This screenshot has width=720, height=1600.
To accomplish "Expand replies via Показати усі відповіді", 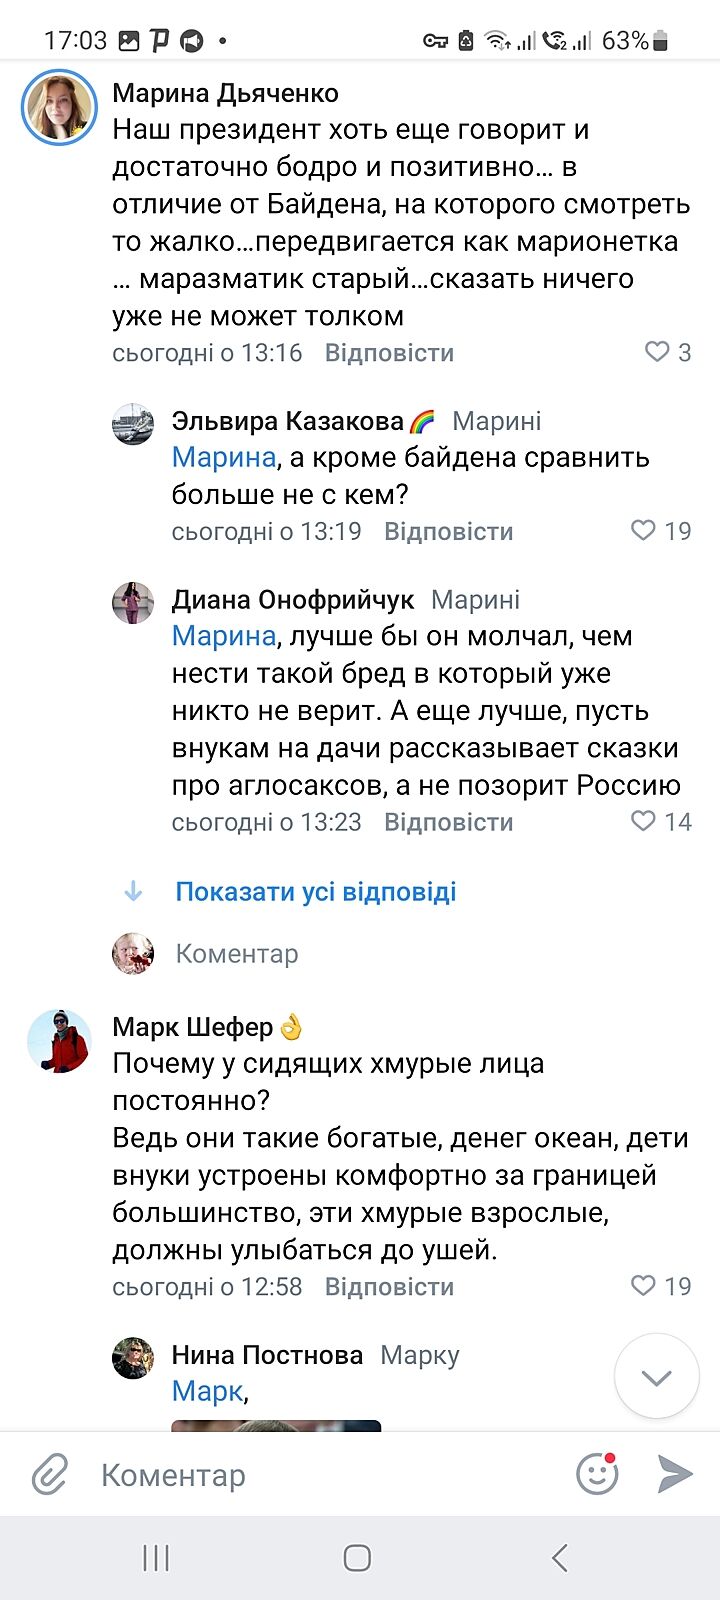I will 316,891.
